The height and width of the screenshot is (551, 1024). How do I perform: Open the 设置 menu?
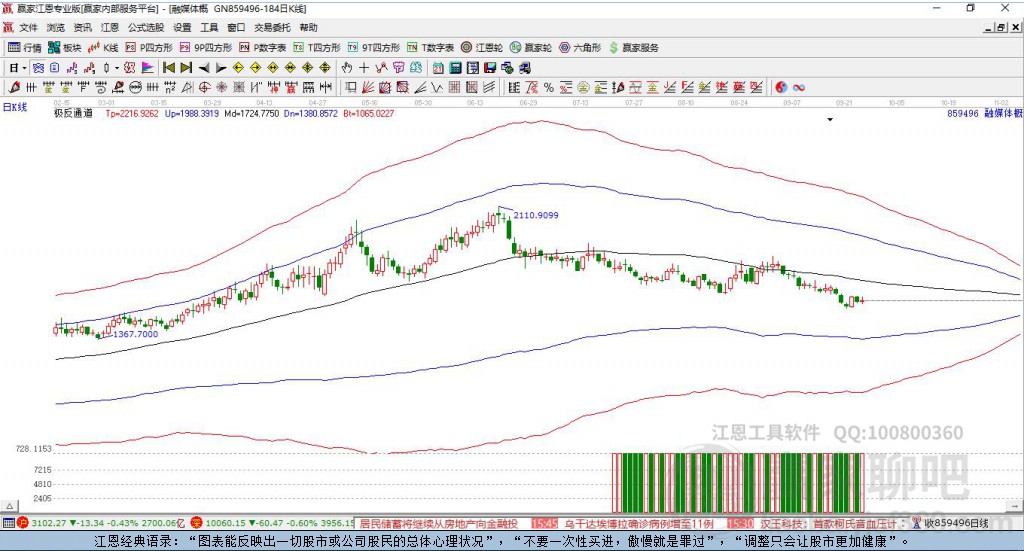(x=182, y=27)
